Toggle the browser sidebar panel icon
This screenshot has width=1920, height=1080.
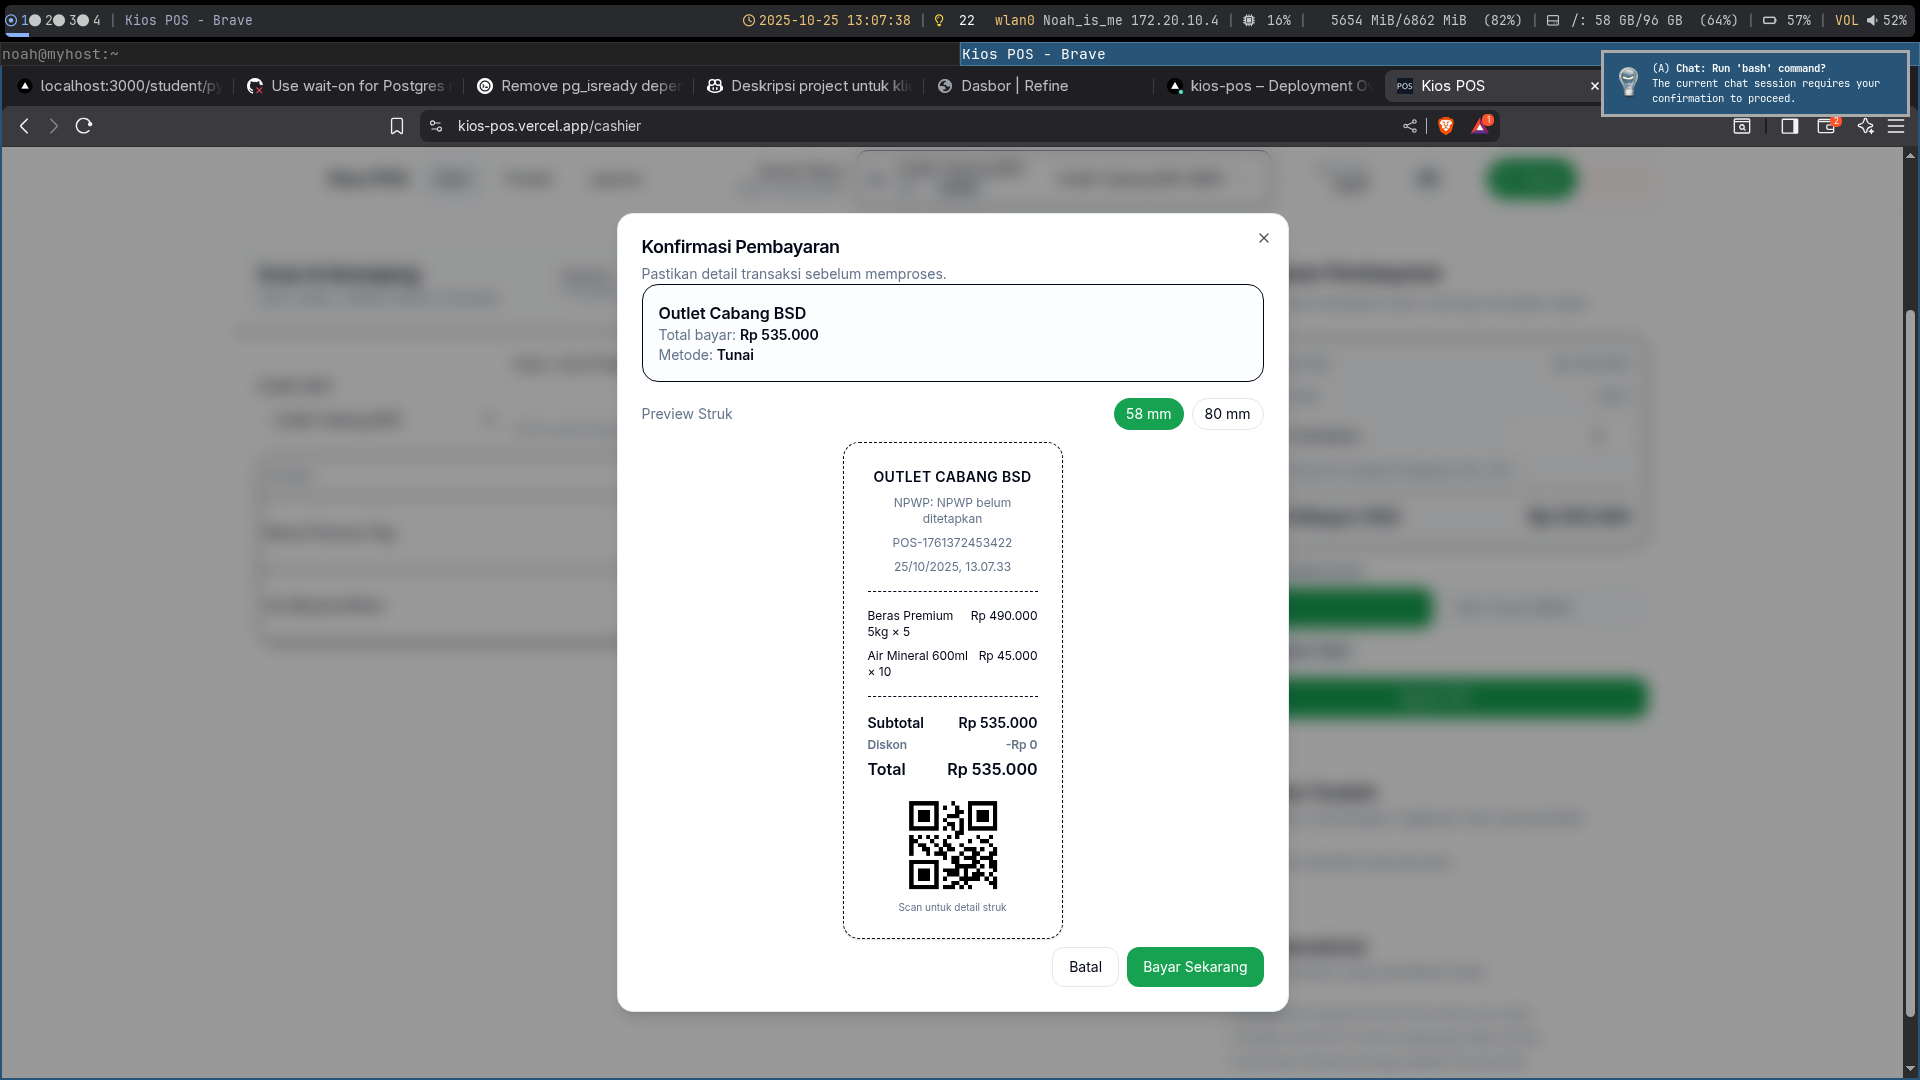click(x=1789, y=126)
